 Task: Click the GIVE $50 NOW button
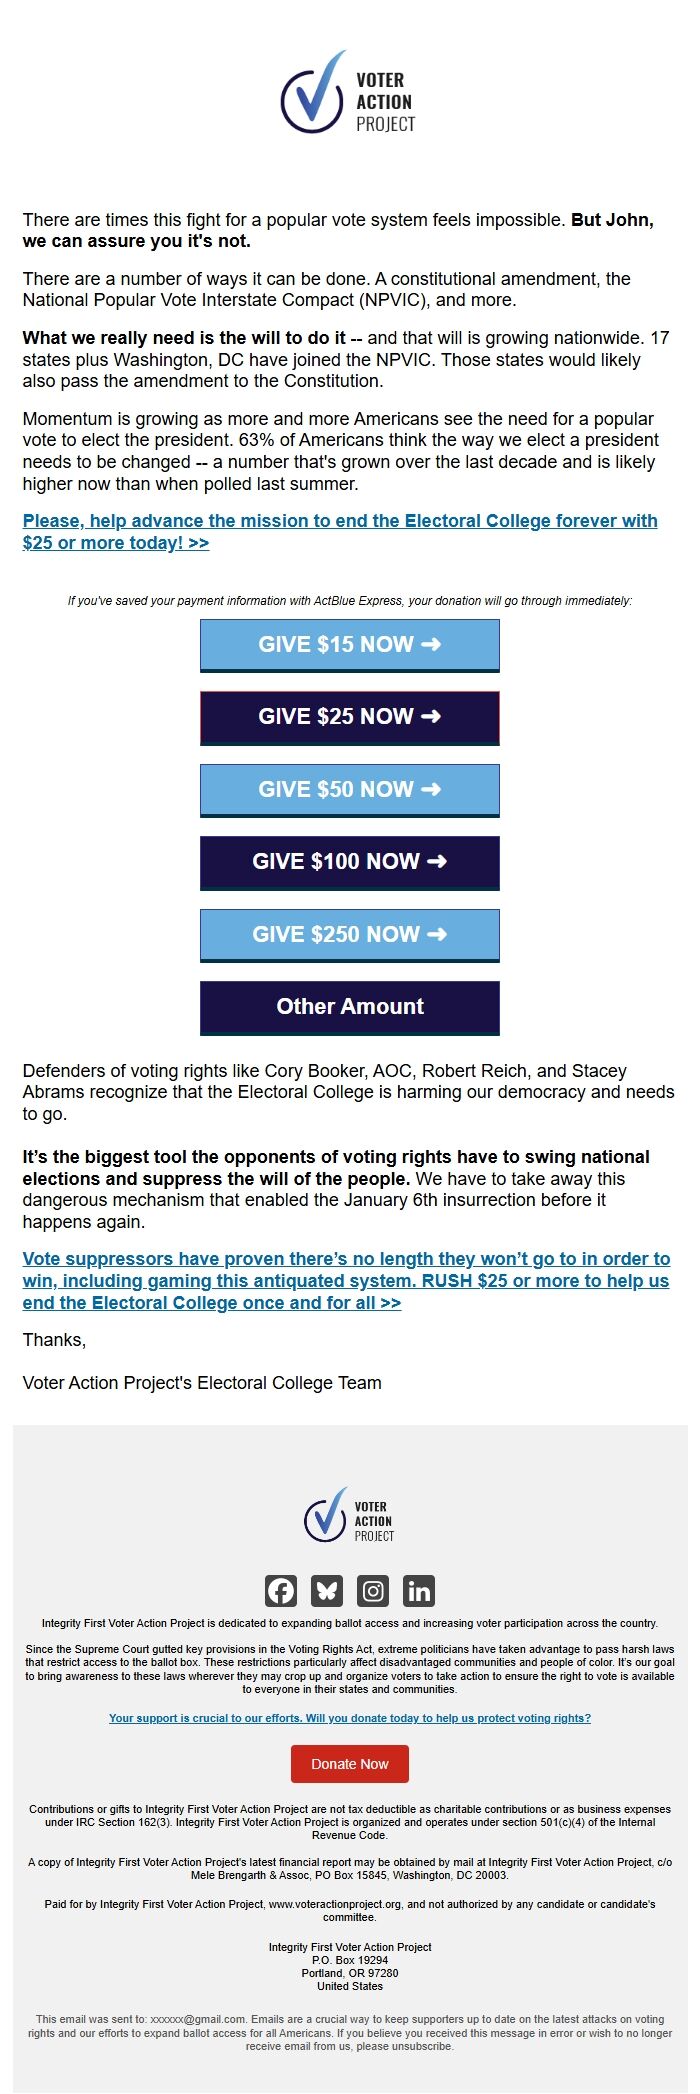click(349, 790)
